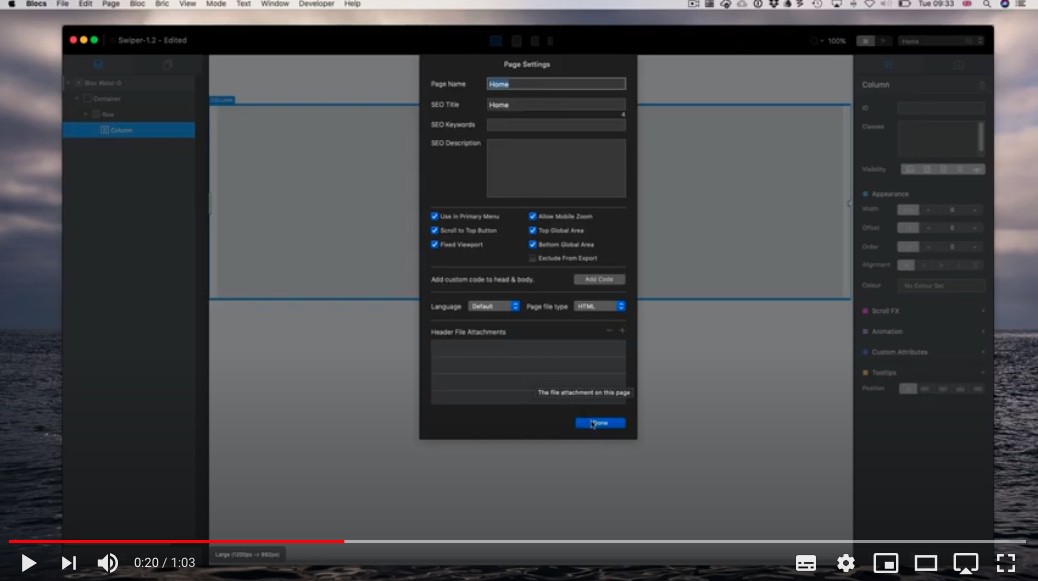Cast video with the AirPlay icon
This screenshot has width=1038, height=581.
(x=965, y=563)
